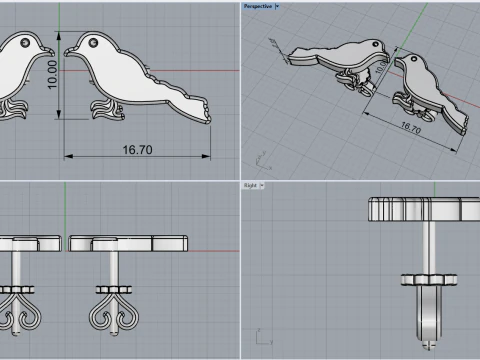
Task: Select the bird's eye circle of the full bird, top-left view
Action: coord(93,42)
